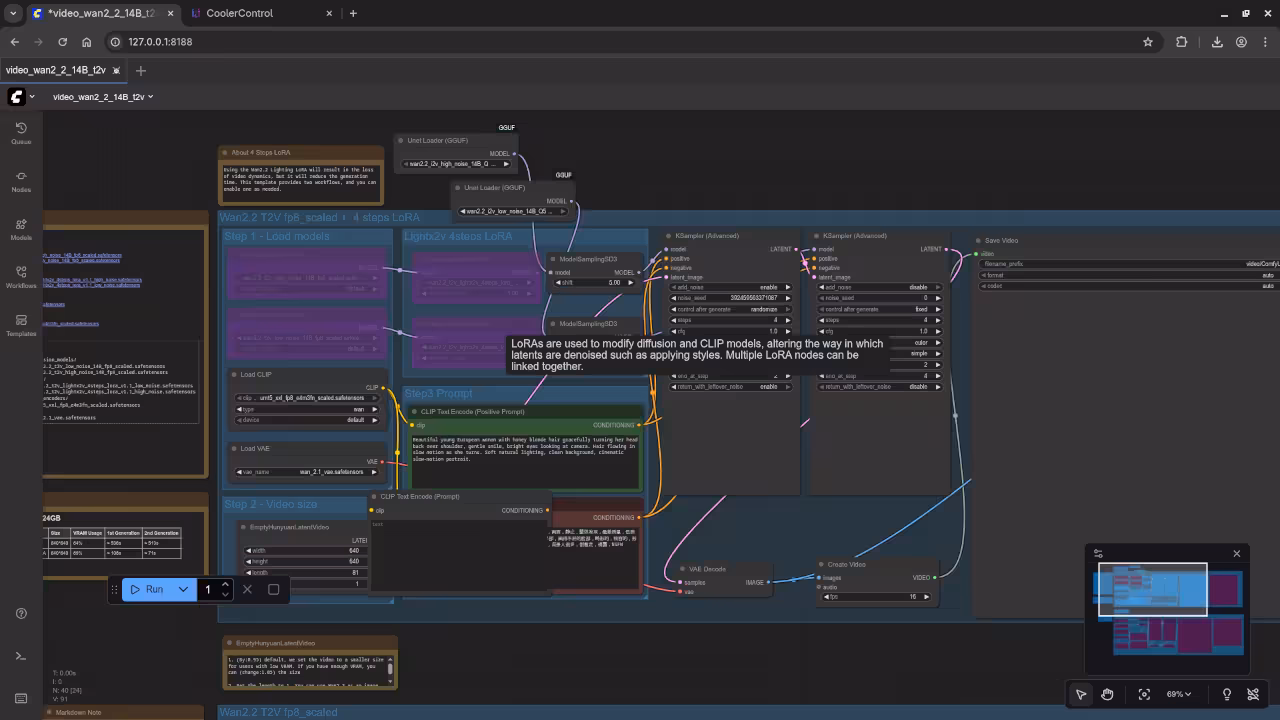The width and height of the screenshot is (1280, 720).
Task: Click the blue Run button
Action: 147,589
